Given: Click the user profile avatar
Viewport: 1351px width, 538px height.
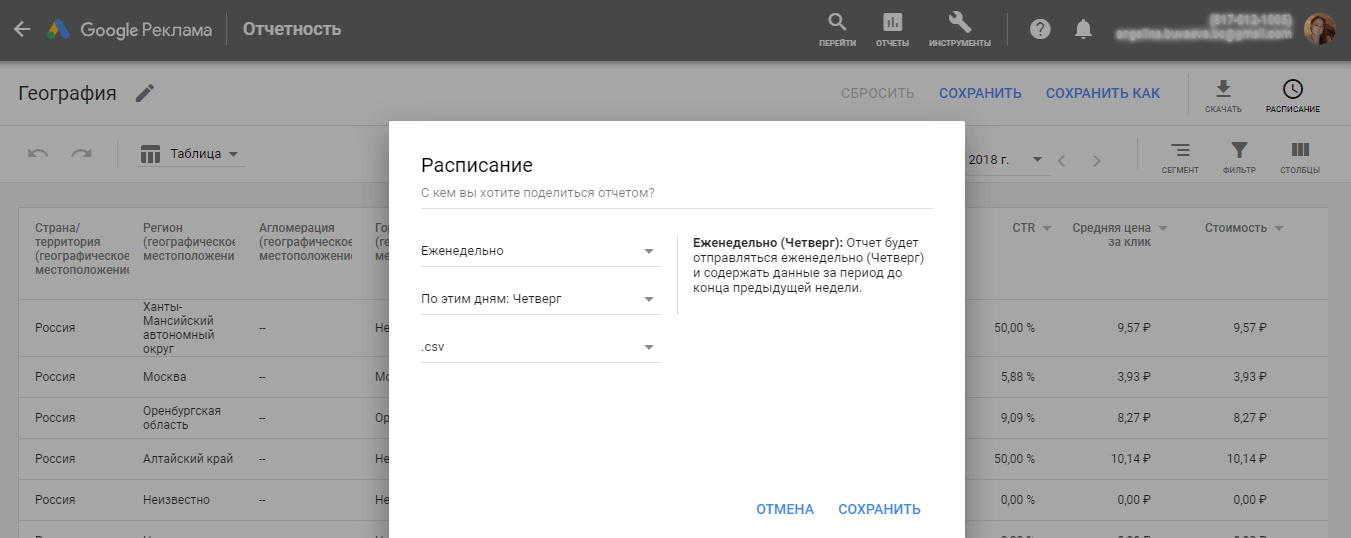Looking at the screenshot, I should point(1320,29).
